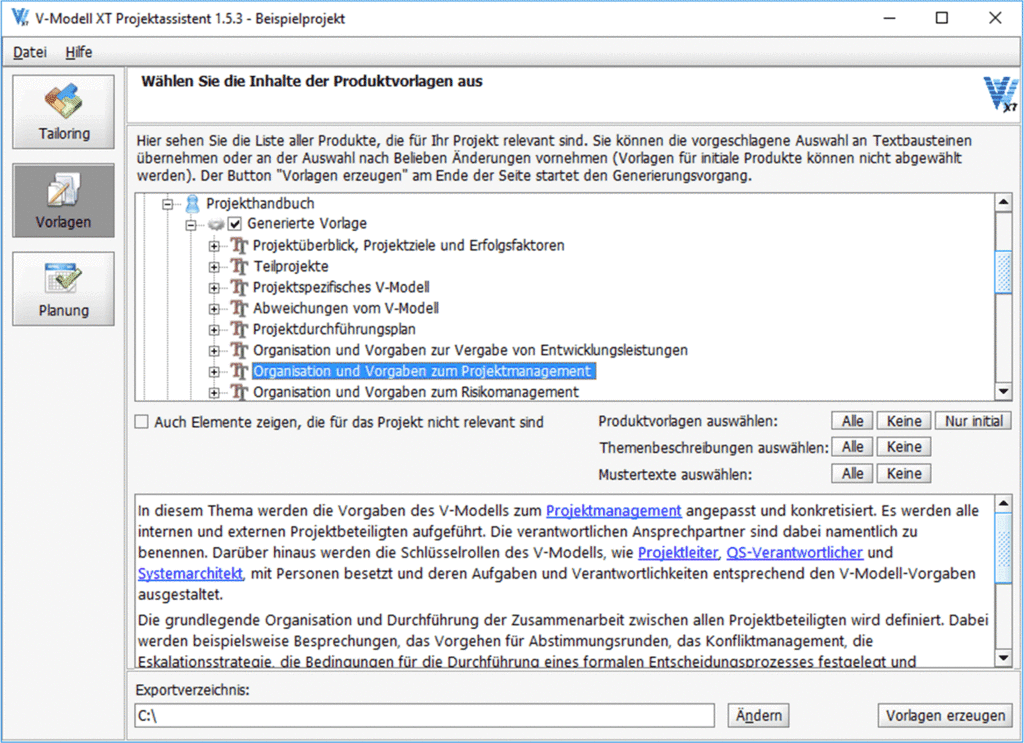Click the text icon for Projektüberblick, Projektziele und Erfolgsfaktoren
Screen dimensions: 1024x743
(239, 245)
